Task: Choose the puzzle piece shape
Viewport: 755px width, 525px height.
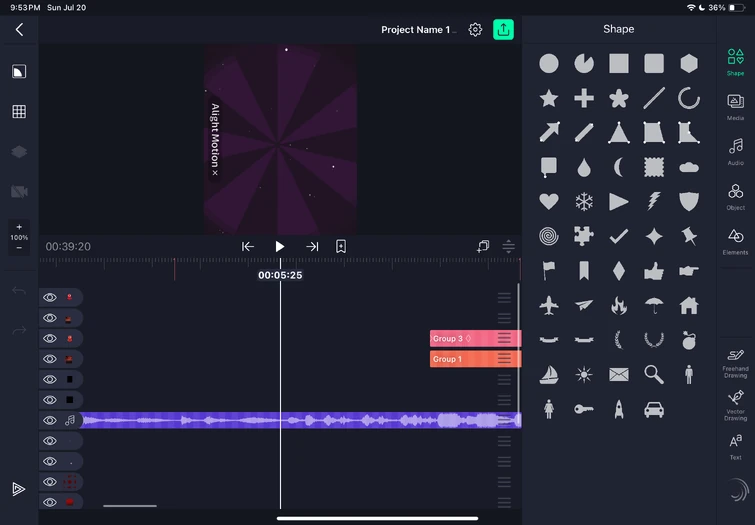Action: click(x=584, y=236)
